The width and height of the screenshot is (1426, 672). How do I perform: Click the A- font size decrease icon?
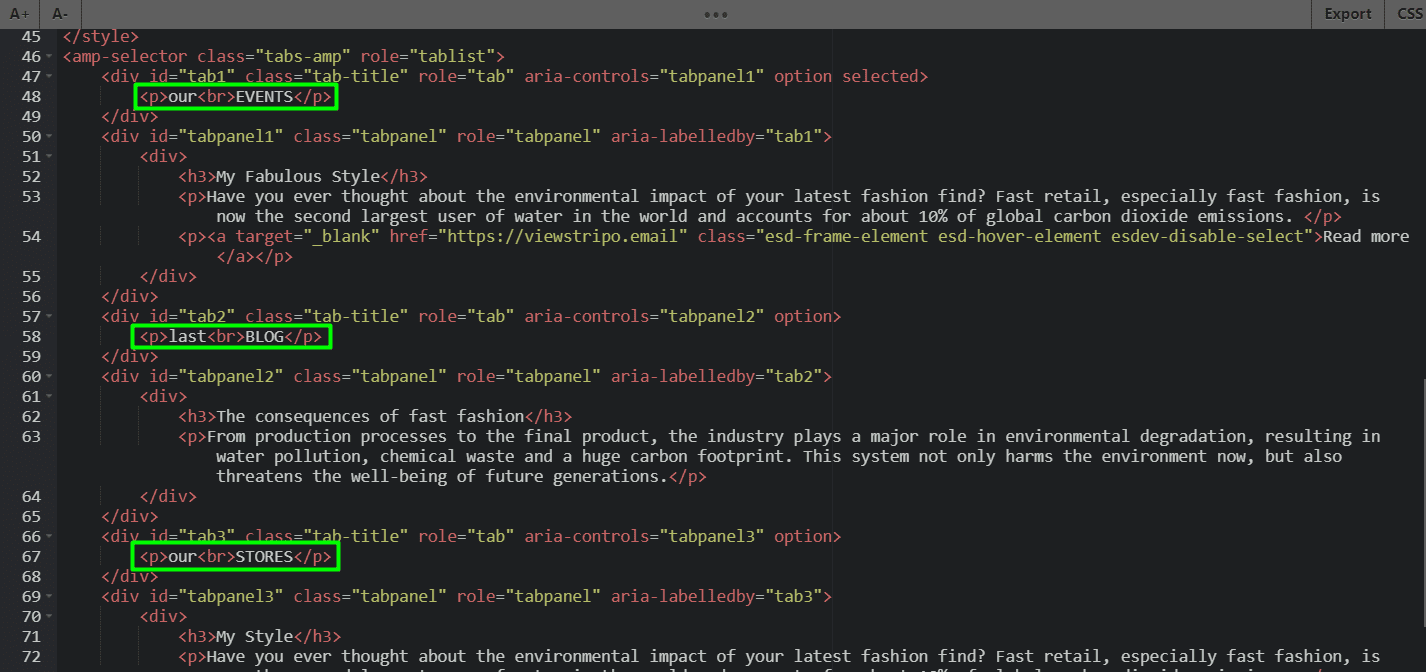[58, 14]
